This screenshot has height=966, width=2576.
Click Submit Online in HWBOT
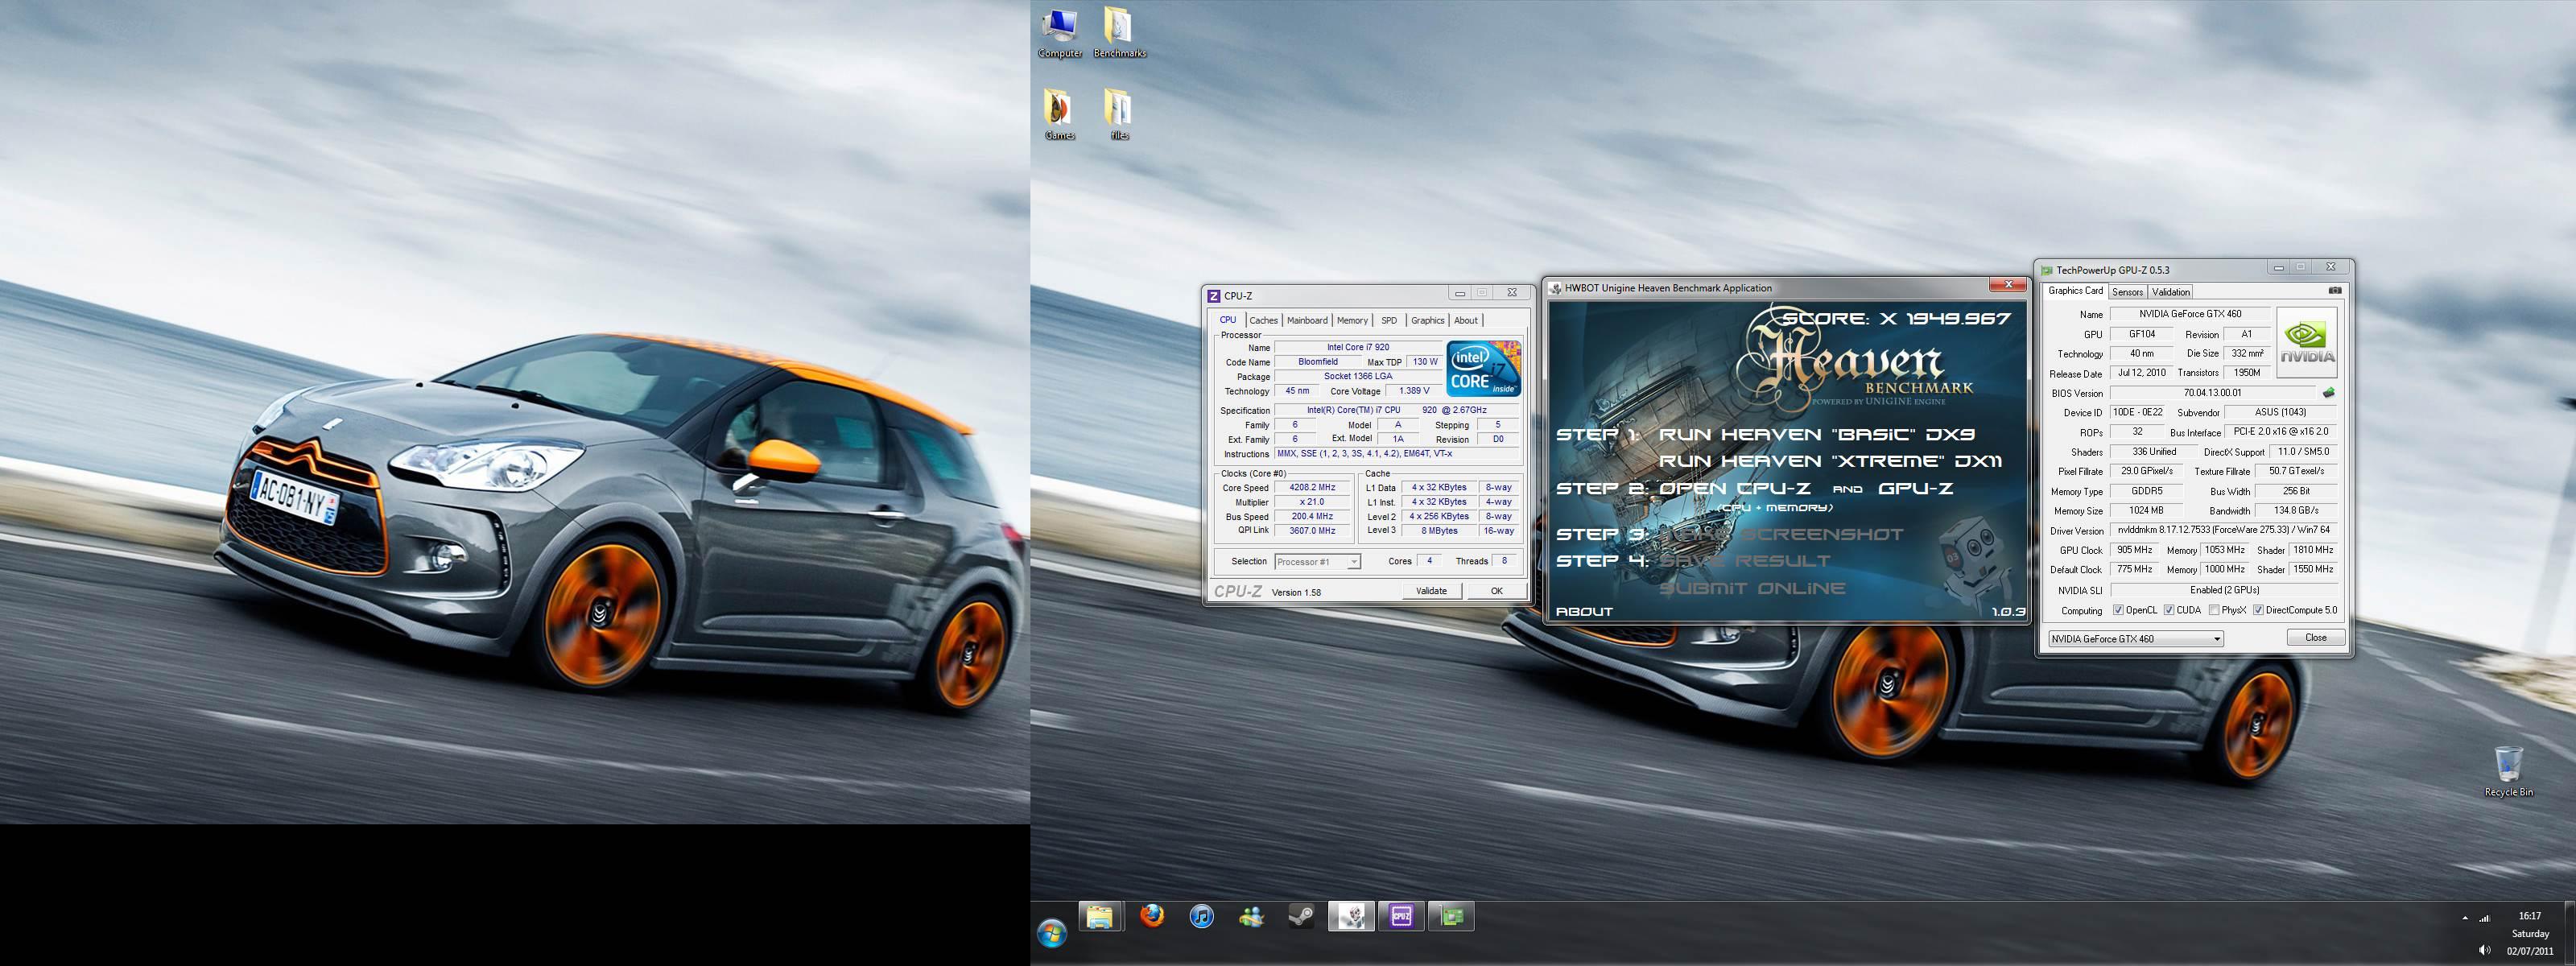pos(1752,588)
